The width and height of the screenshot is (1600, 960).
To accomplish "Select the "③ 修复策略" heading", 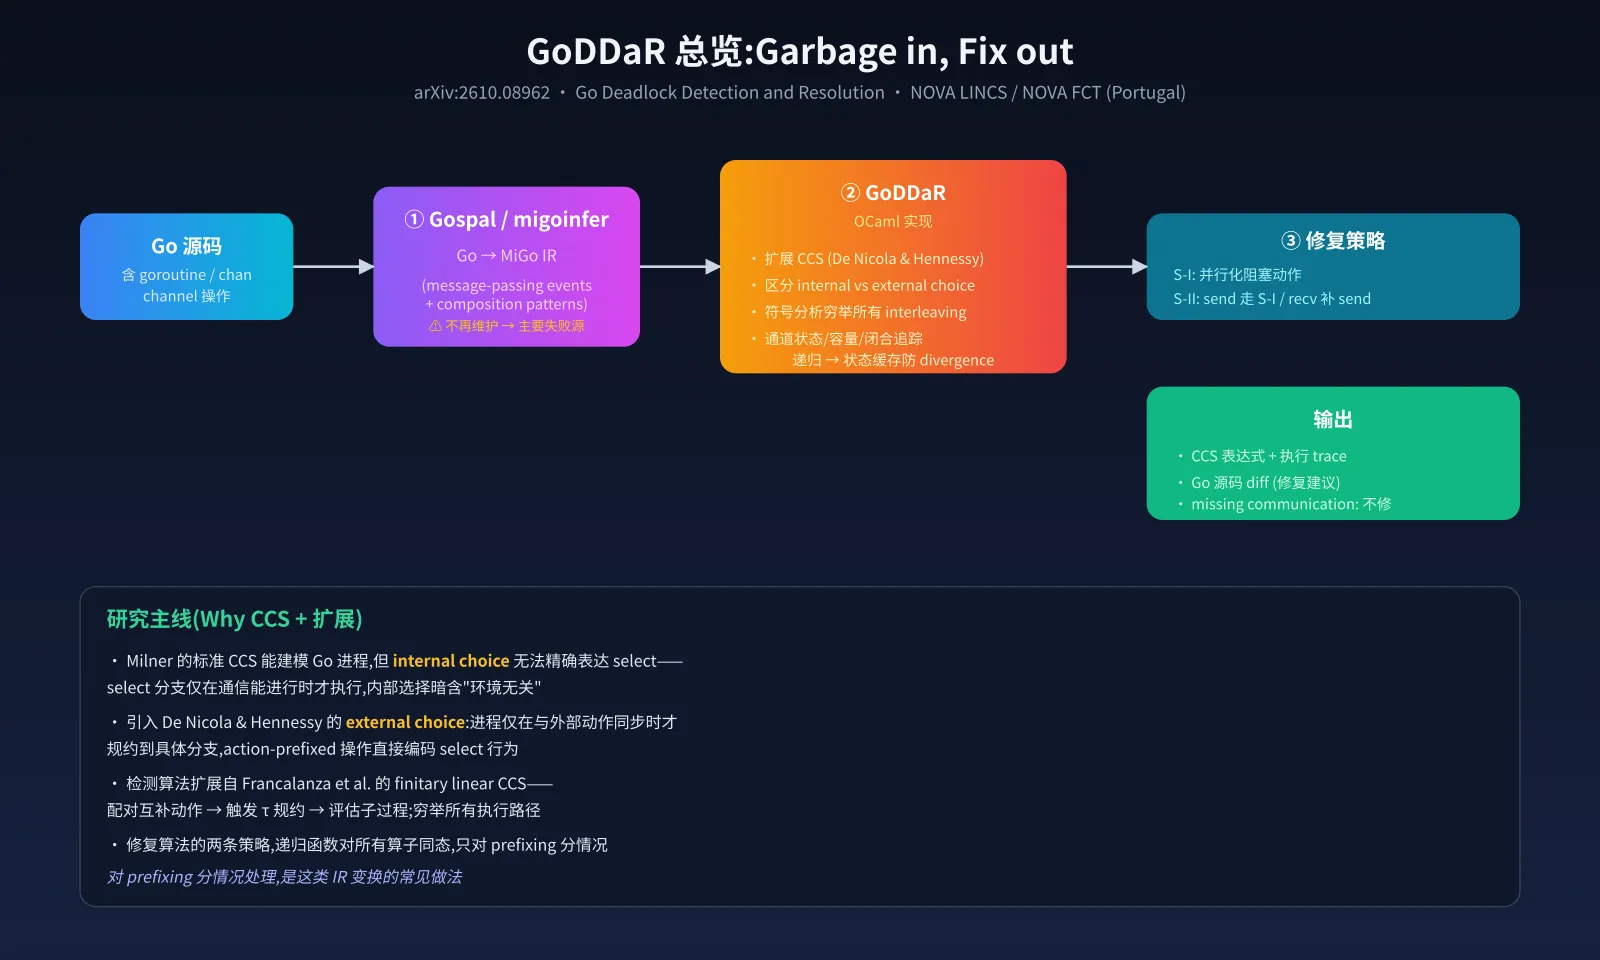I will (x=1333, y=241).
